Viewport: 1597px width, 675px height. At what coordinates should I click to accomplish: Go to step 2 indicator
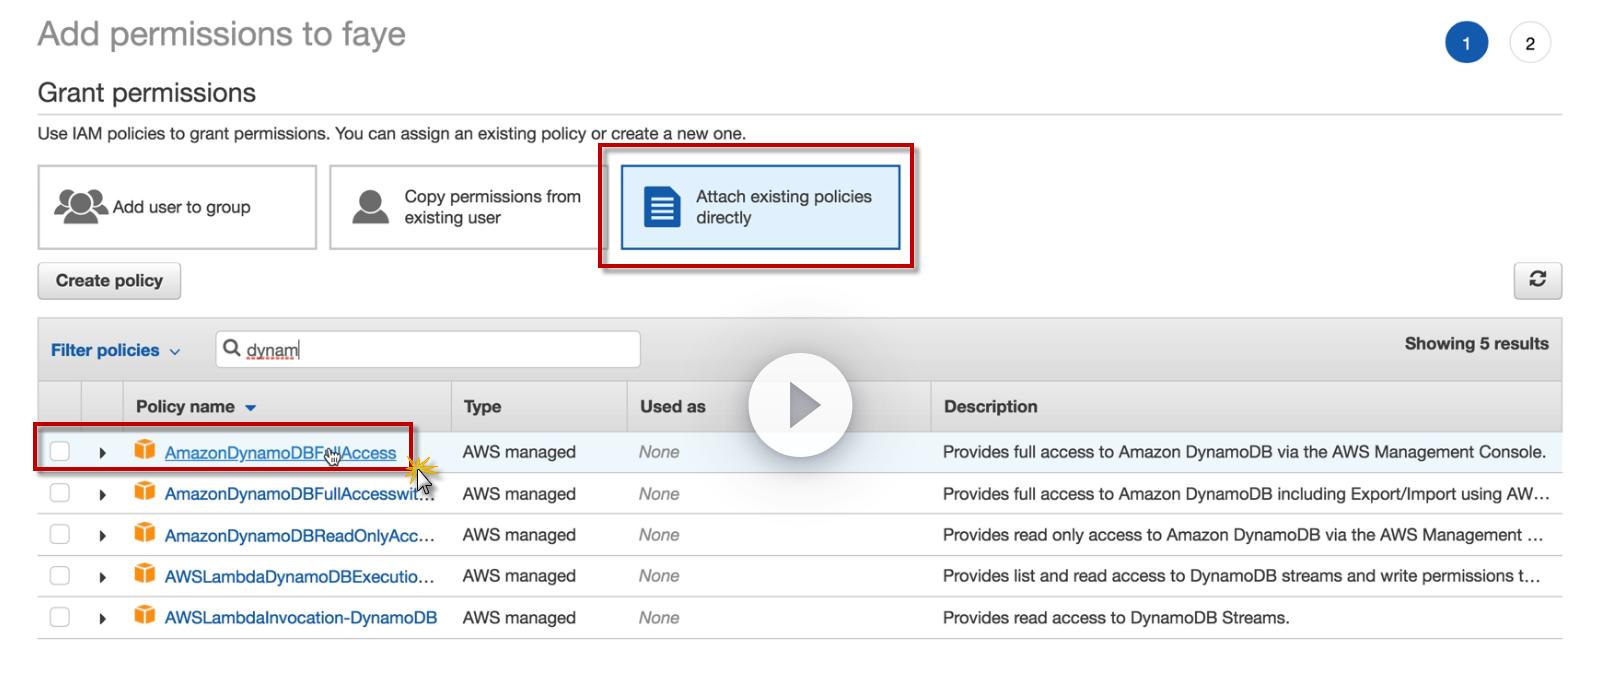[x=1529, y=43]
